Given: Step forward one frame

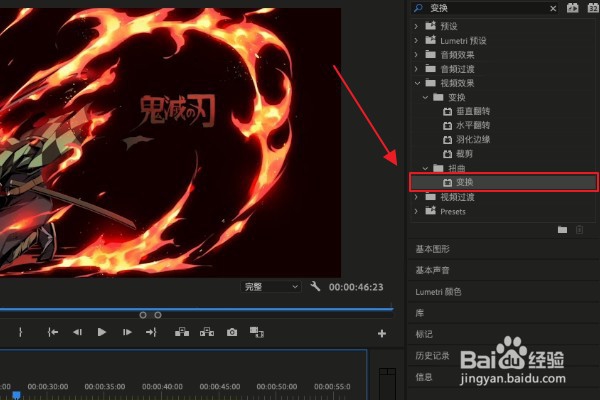Looking at the screenshot, I should [x=127, y=332].
